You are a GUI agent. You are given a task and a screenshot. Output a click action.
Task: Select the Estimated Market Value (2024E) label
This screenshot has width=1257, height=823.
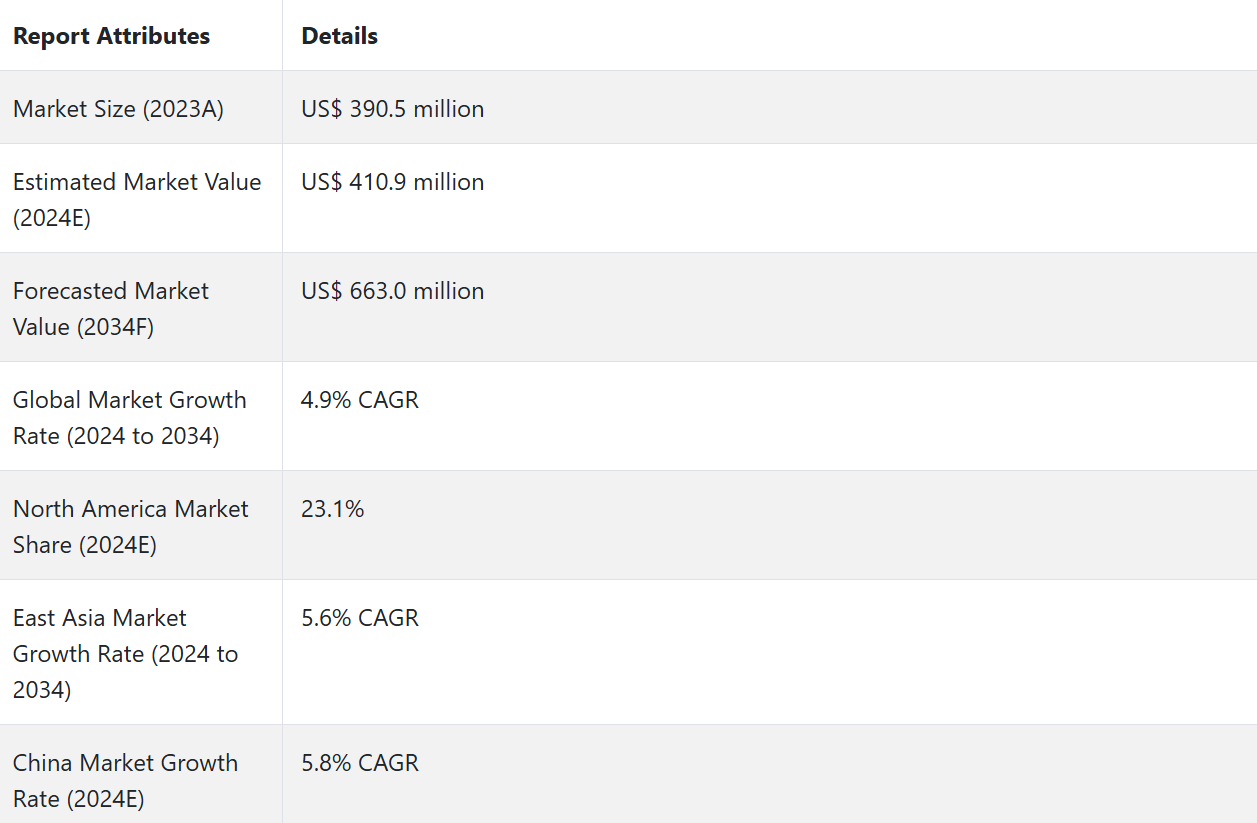pyautogui.click(x=137, y=199)
